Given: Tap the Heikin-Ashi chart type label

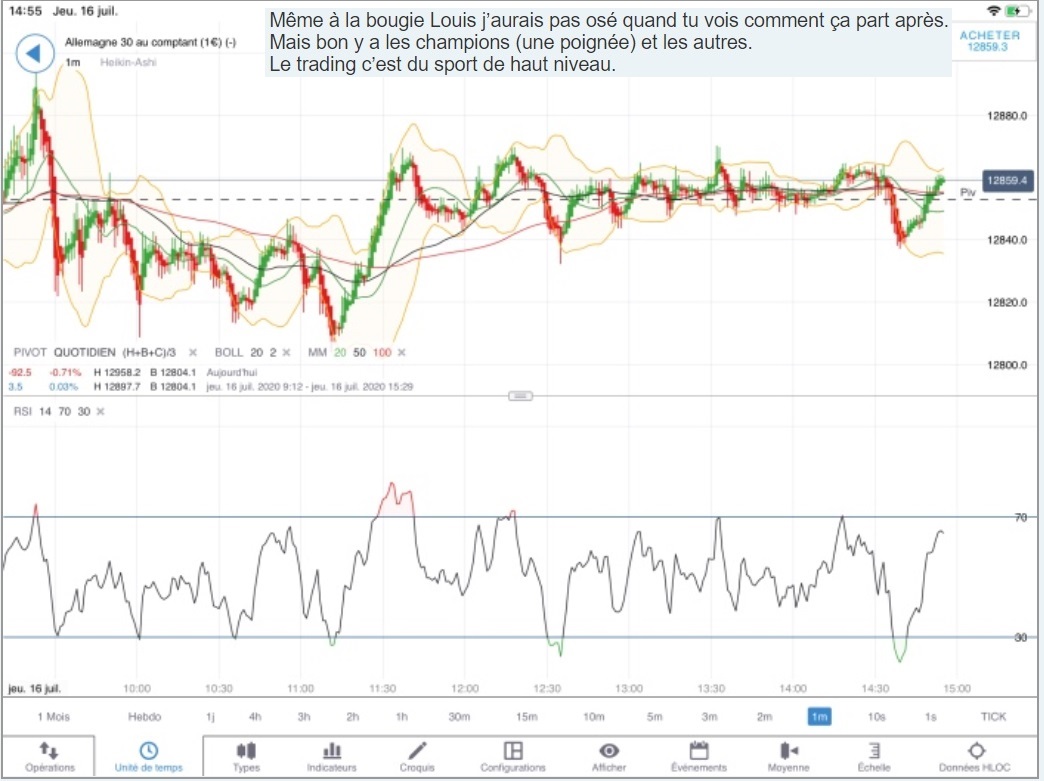Looking at the screenshot, I should [x=128, y=62].
